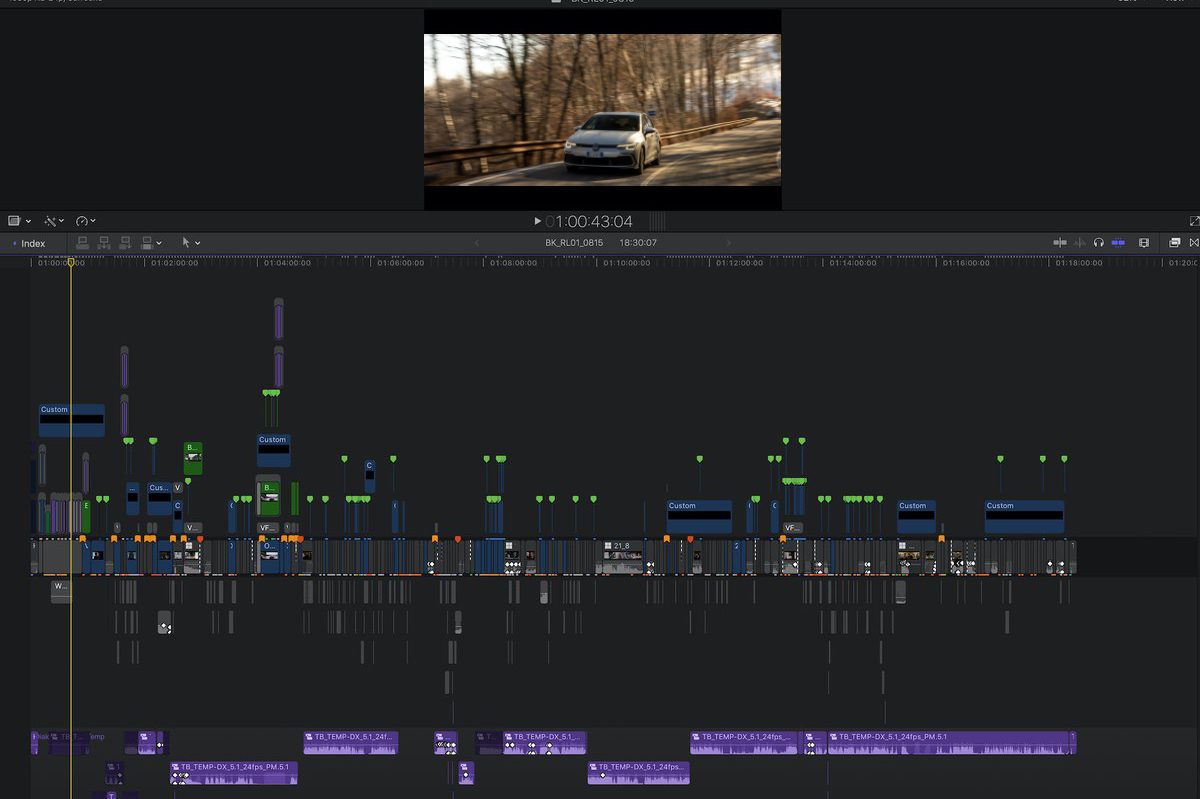Select the Custom title clip near 01:17:00:00
The height and width of the screenshot is (799, 1200).
point(1024,517)
